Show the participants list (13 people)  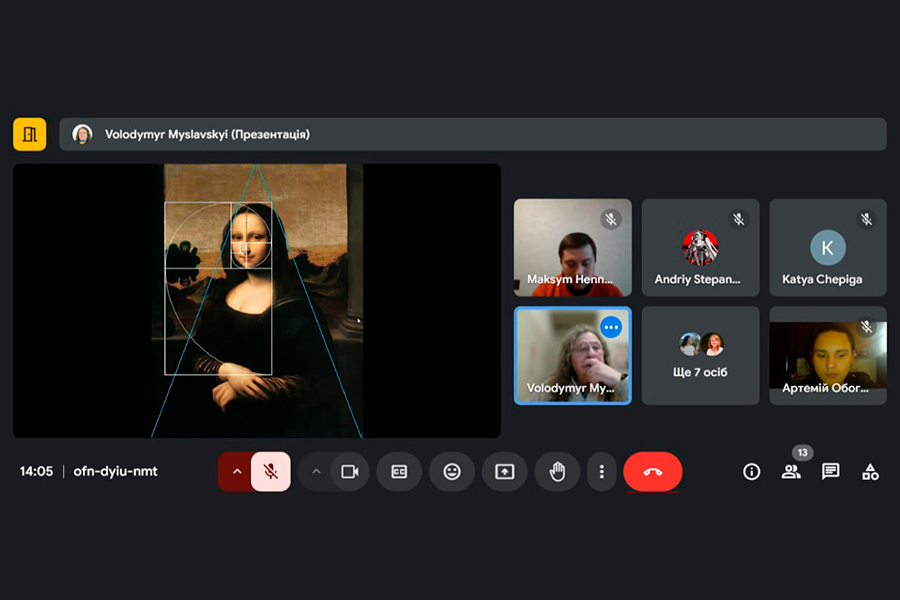click(791, 471)
